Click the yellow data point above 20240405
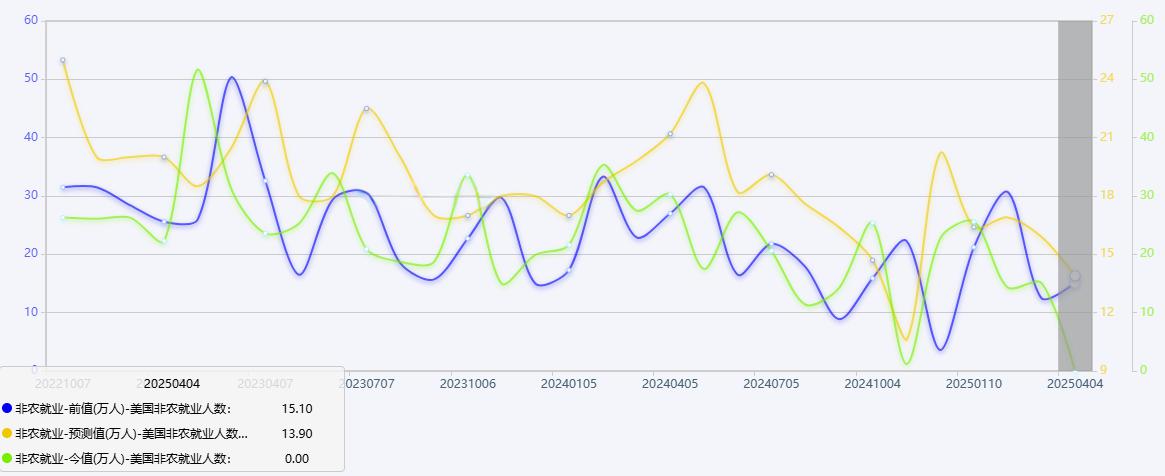 pyautogui.click(x=670, y=134)
